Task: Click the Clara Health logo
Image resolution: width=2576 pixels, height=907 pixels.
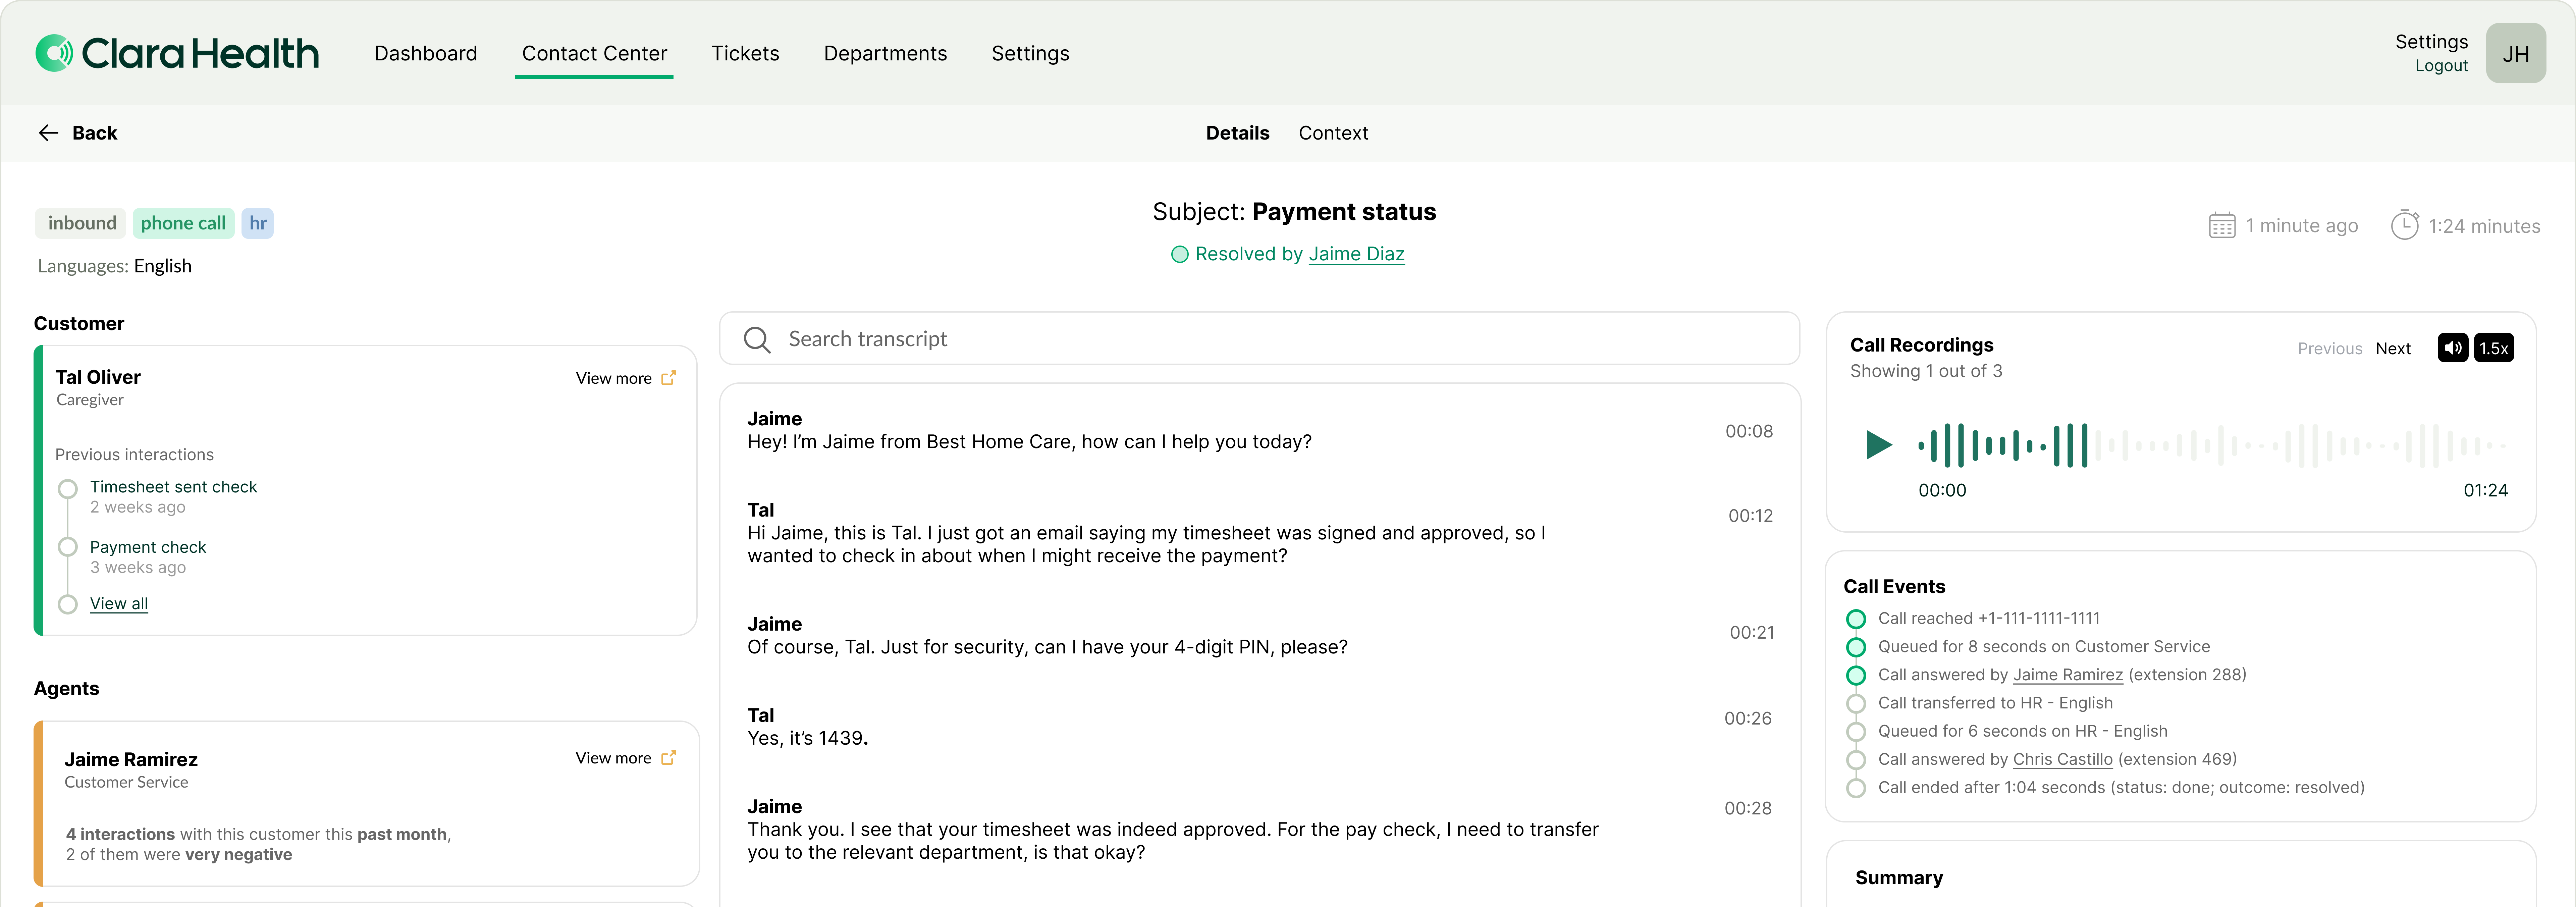Action: pos(177,53)
